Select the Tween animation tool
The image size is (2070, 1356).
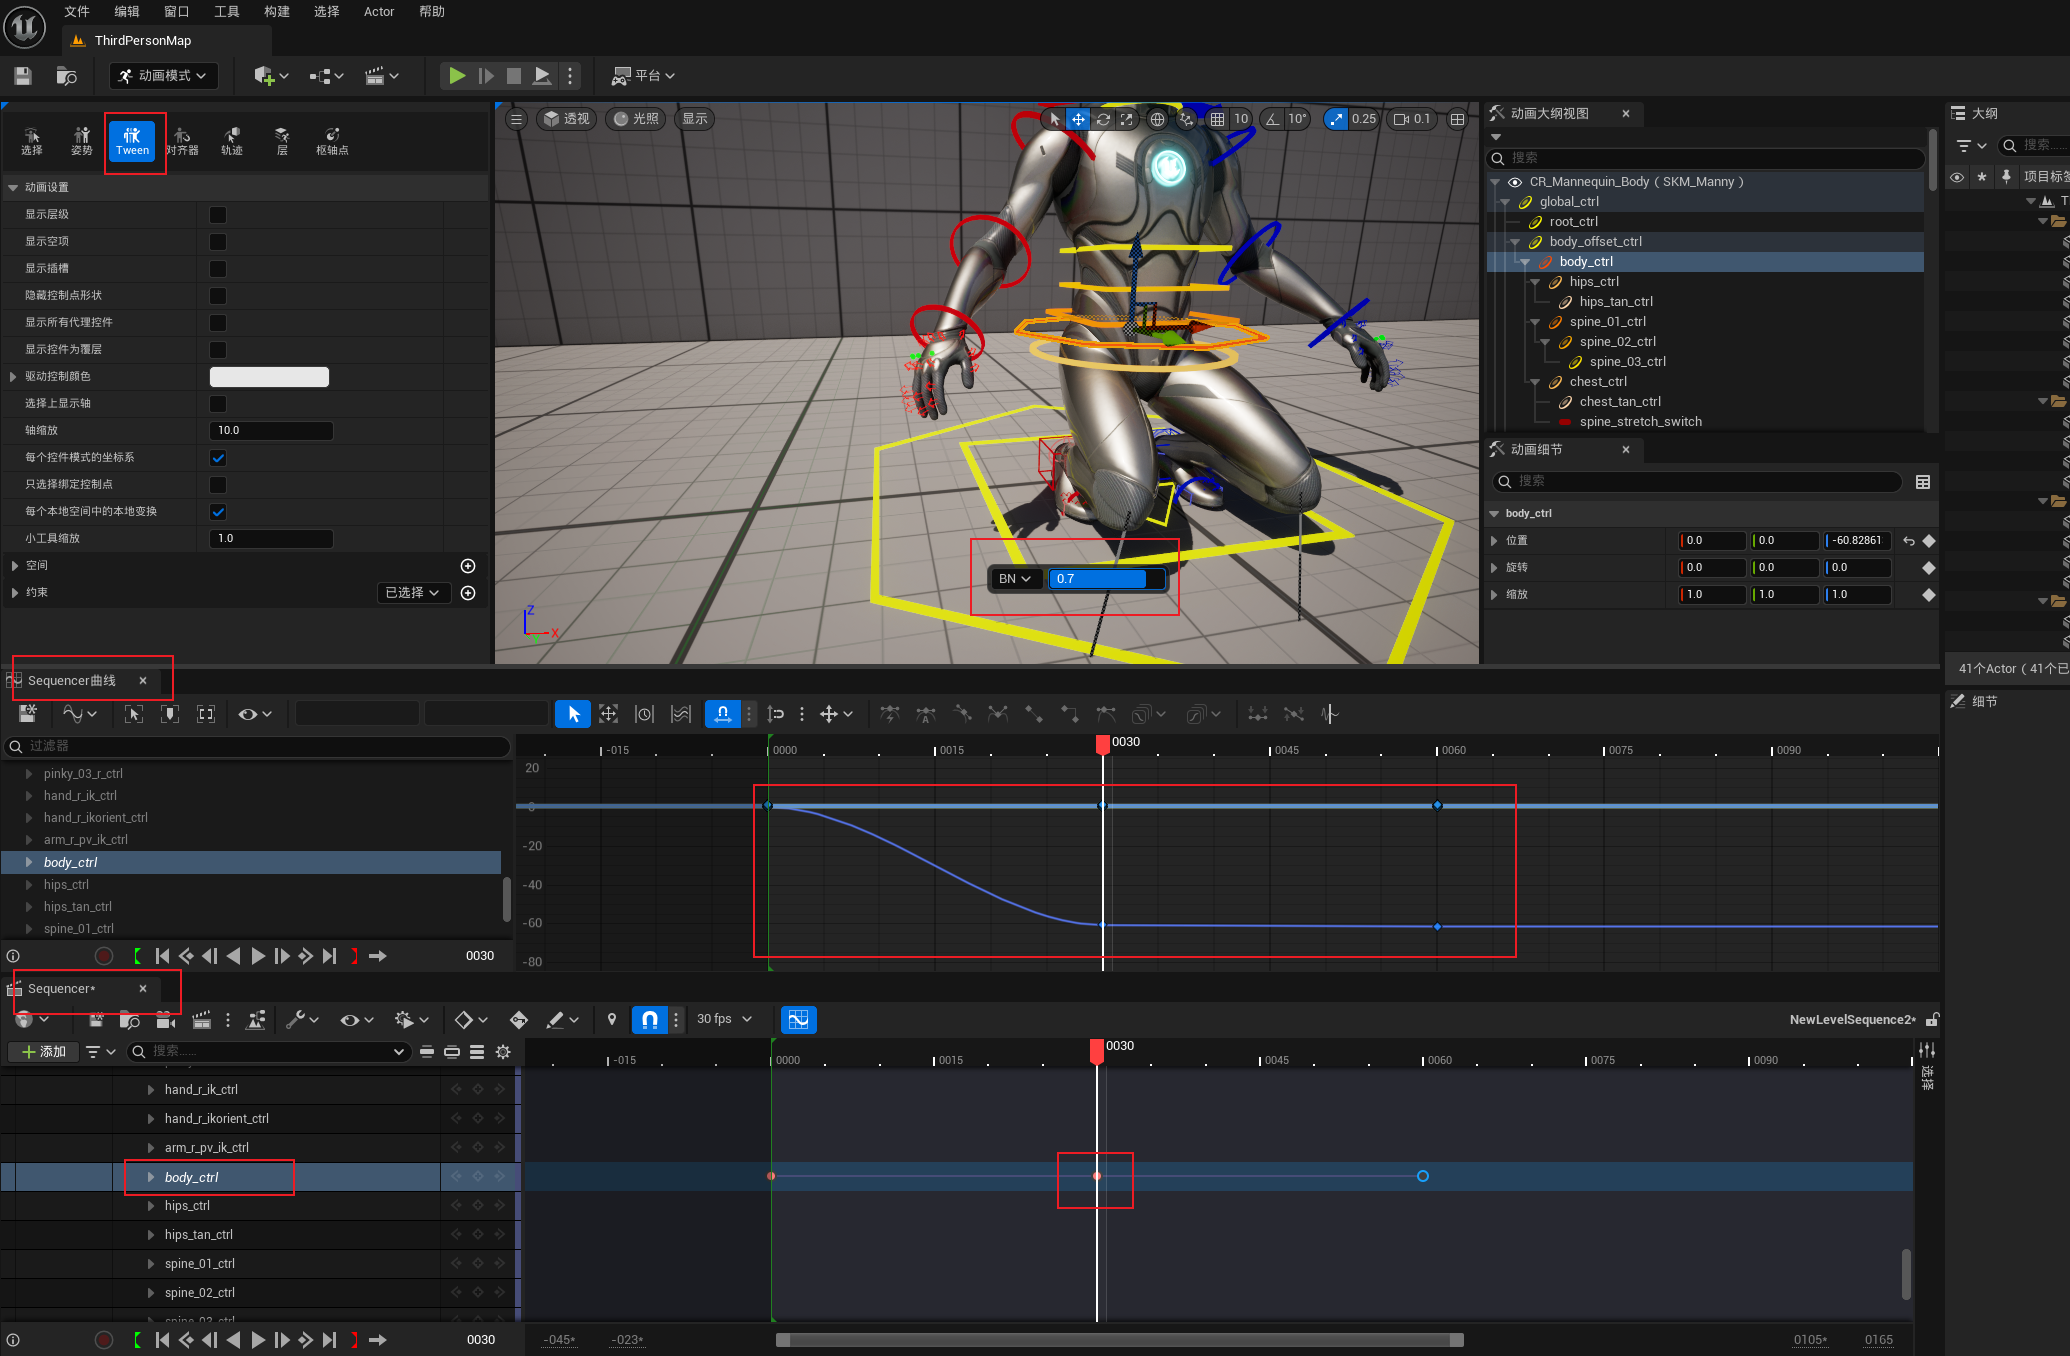point(132,141)
